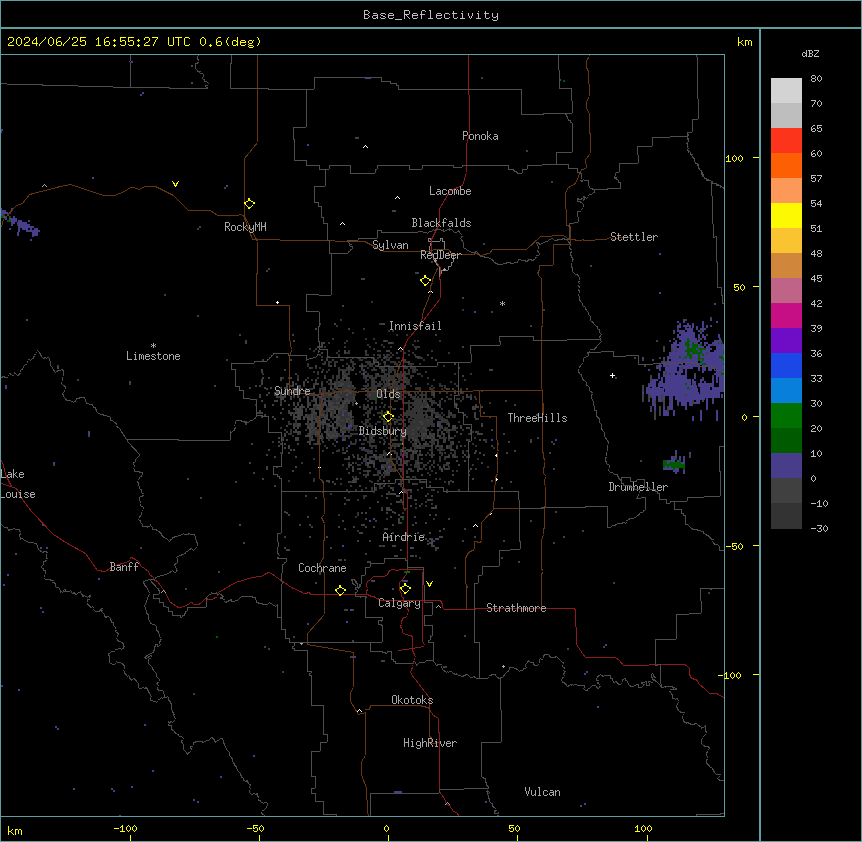This screenshot has width=862, height=842.
Task: Select the light blue 30–33 dBZ legend swatch
Action: pyautogui.click(x=786, y=391)
